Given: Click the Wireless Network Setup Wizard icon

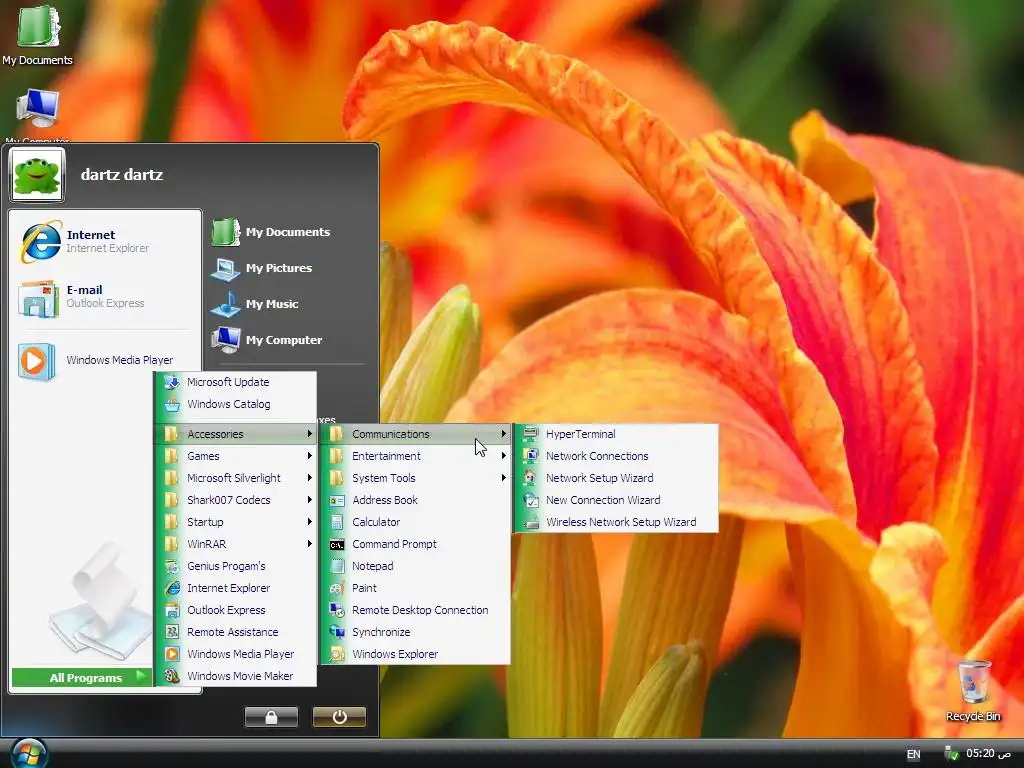Looking at the screenshot, I should 532,522.
